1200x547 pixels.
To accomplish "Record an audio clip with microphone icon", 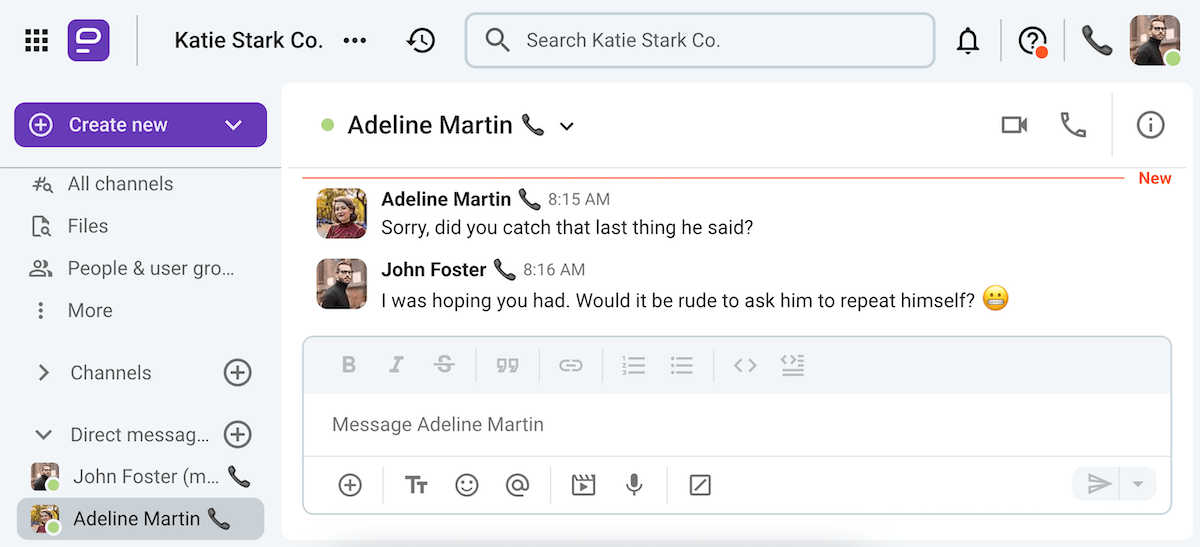I will [x=633, y=485].
